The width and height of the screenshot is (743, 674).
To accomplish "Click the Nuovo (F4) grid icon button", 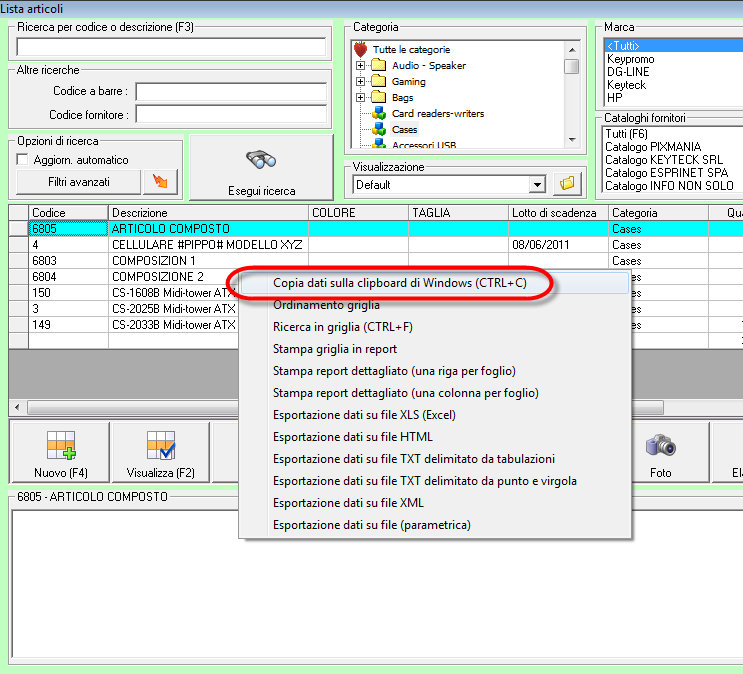I will [61, 453].
